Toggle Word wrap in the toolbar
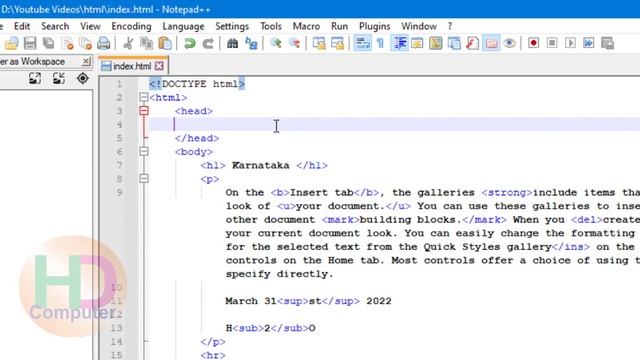Screen dimensions: 640x360 (362, 43)
